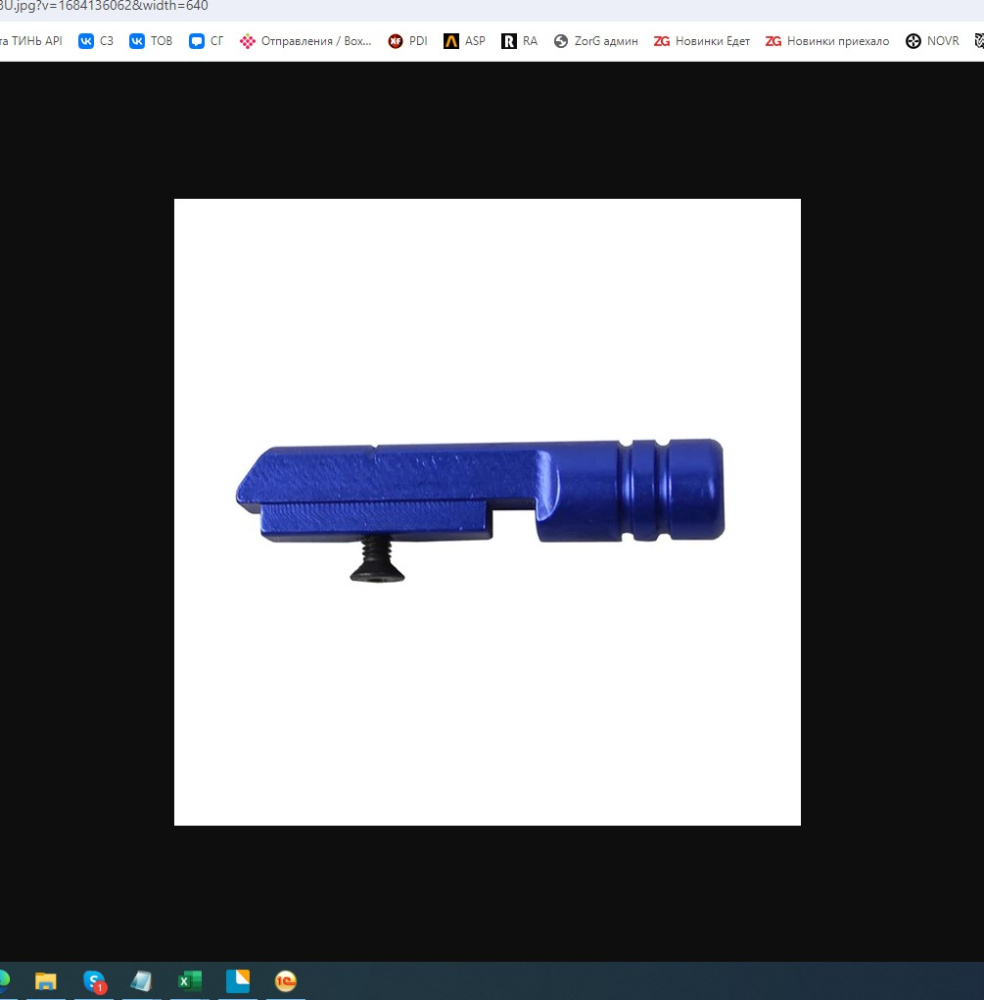Open the Новинки приехало bookmark
The height and width of the screenshot is (1000, 984).
(x=827, y=41)
